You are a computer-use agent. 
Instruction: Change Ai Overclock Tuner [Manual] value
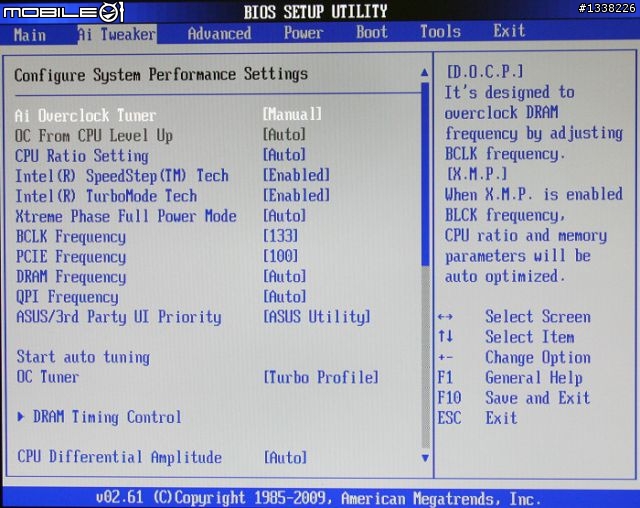pyautogui.click(x=292, y=114)
